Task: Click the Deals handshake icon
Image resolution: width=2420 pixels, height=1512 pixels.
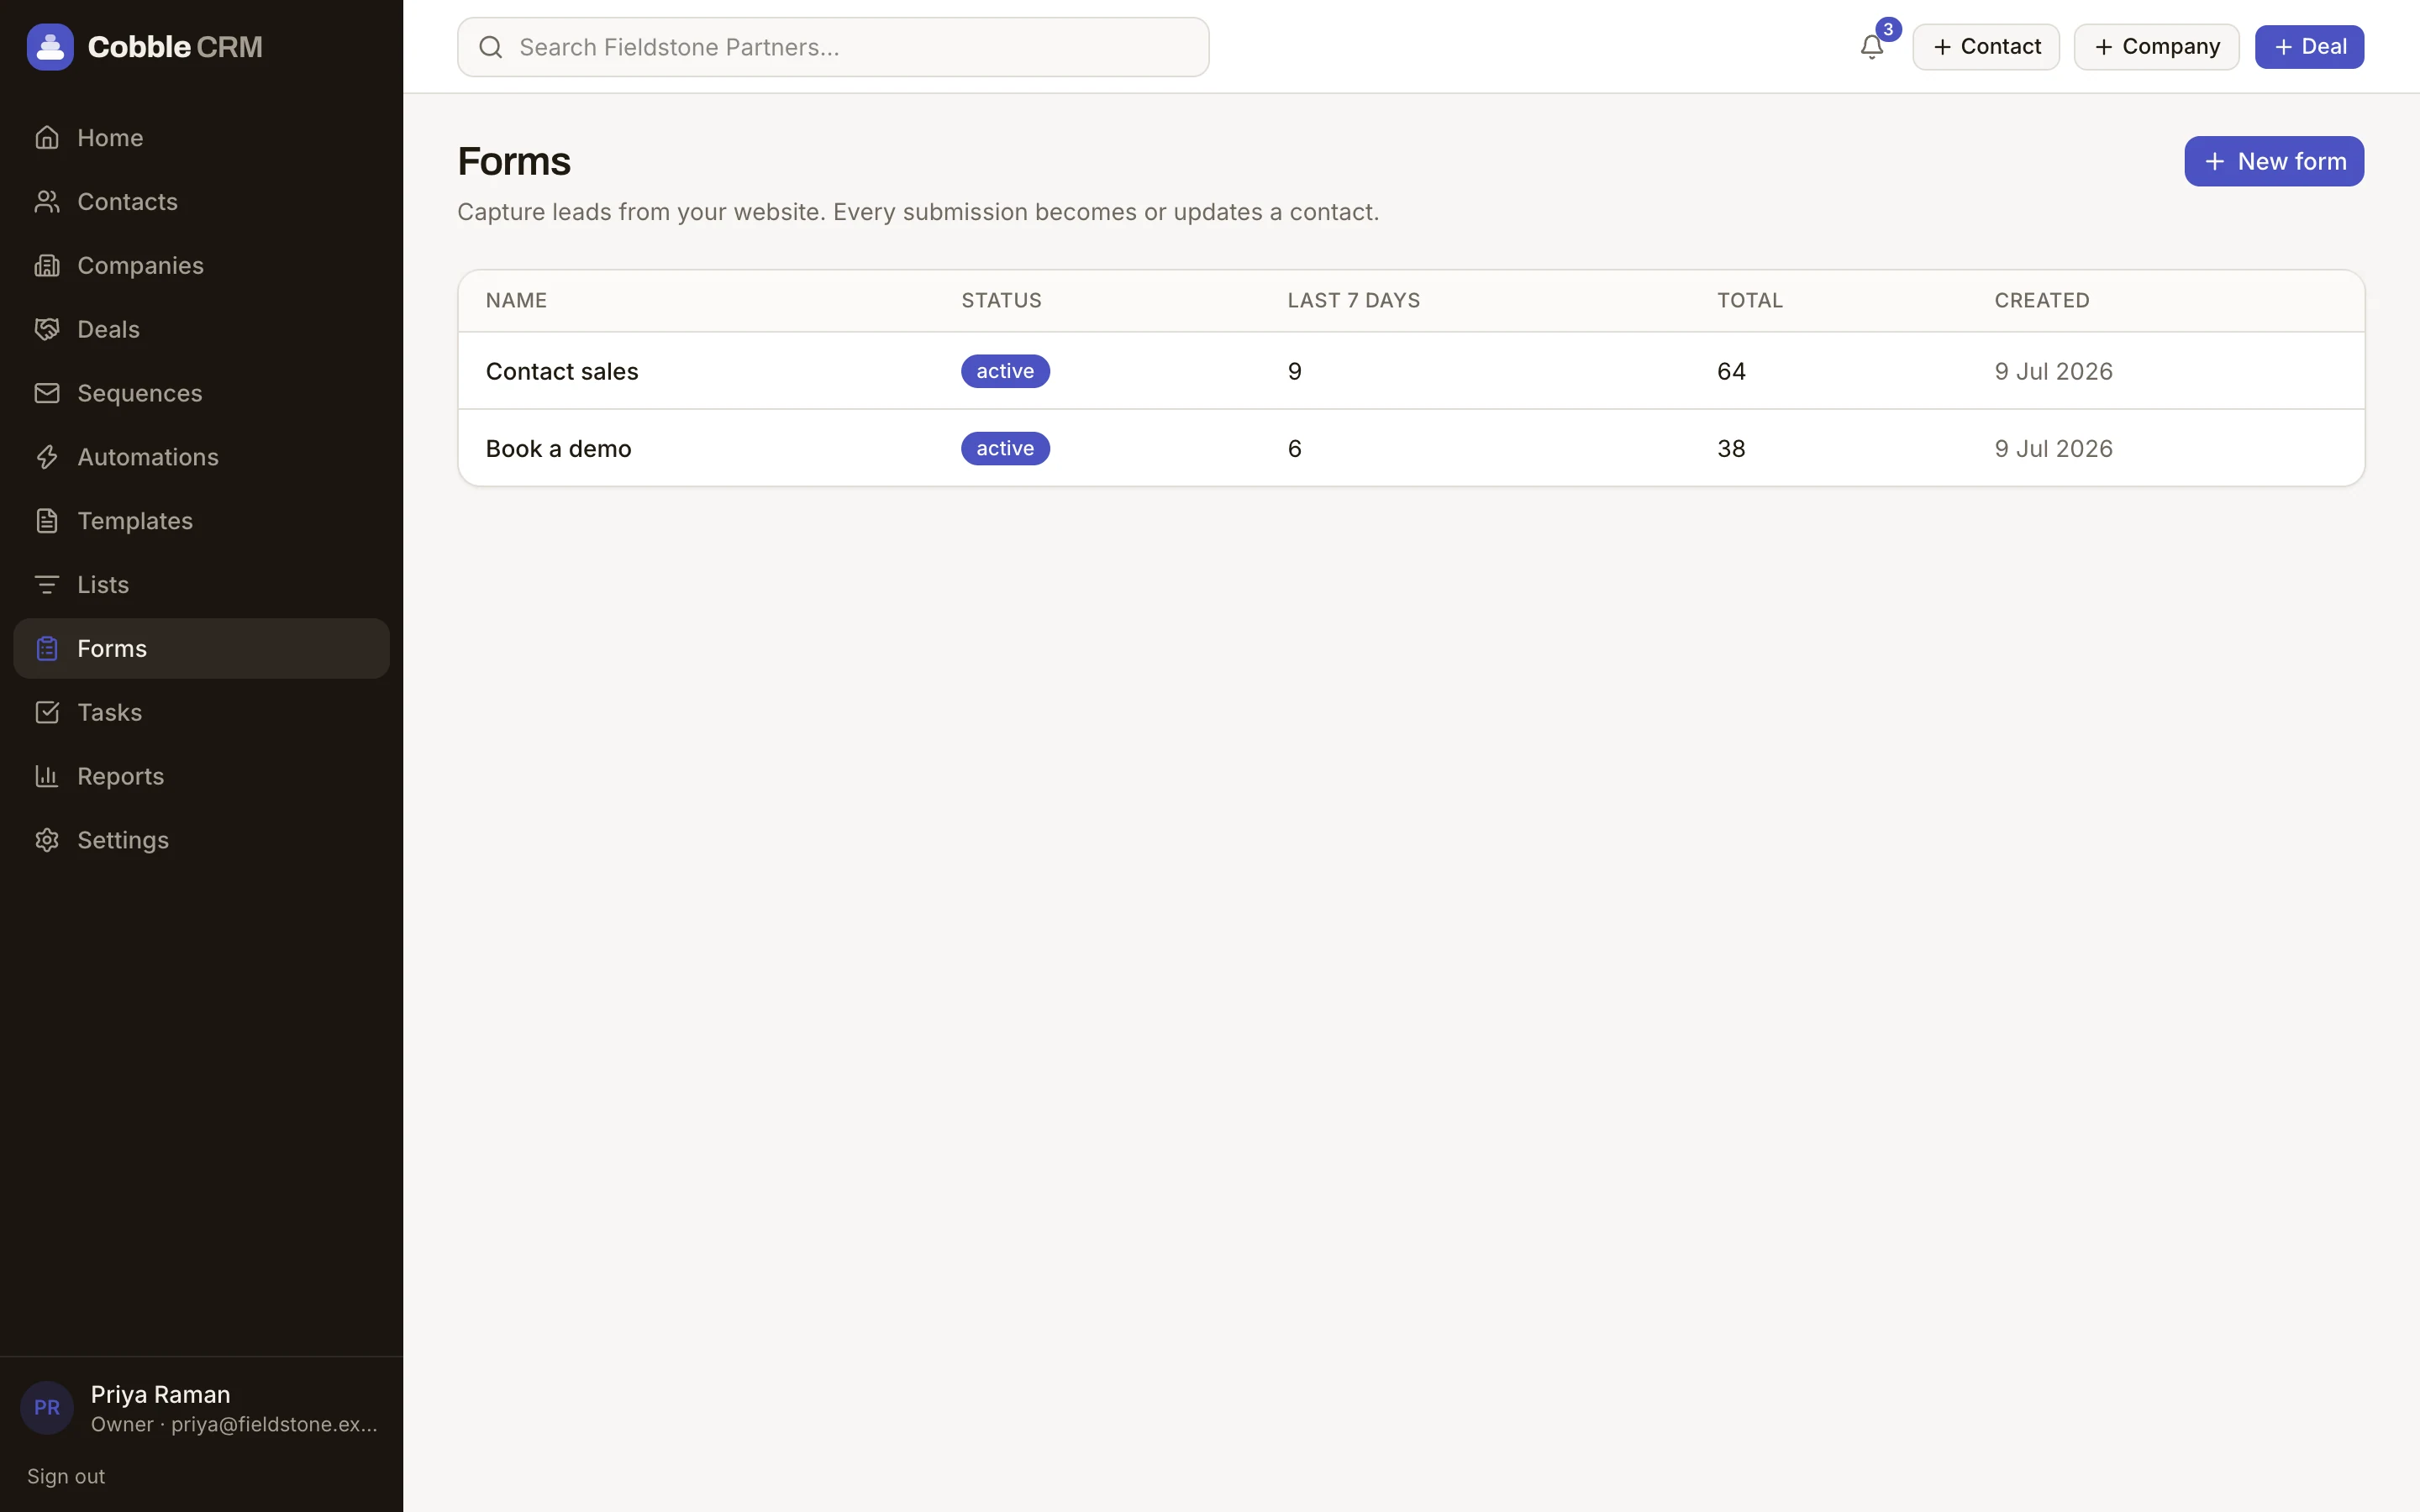Action: [47, 329]
